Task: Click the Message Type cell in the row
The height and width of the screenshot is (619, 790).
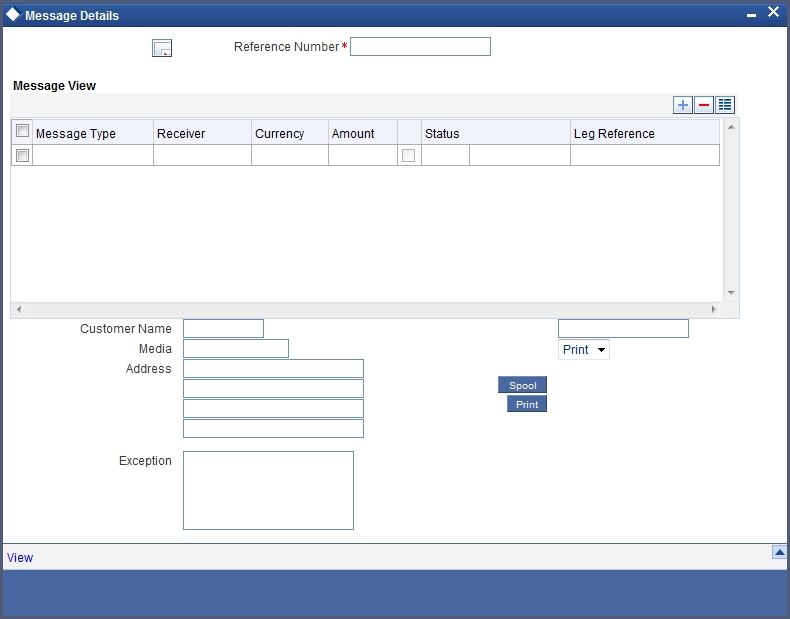Action: coord(93,155)
